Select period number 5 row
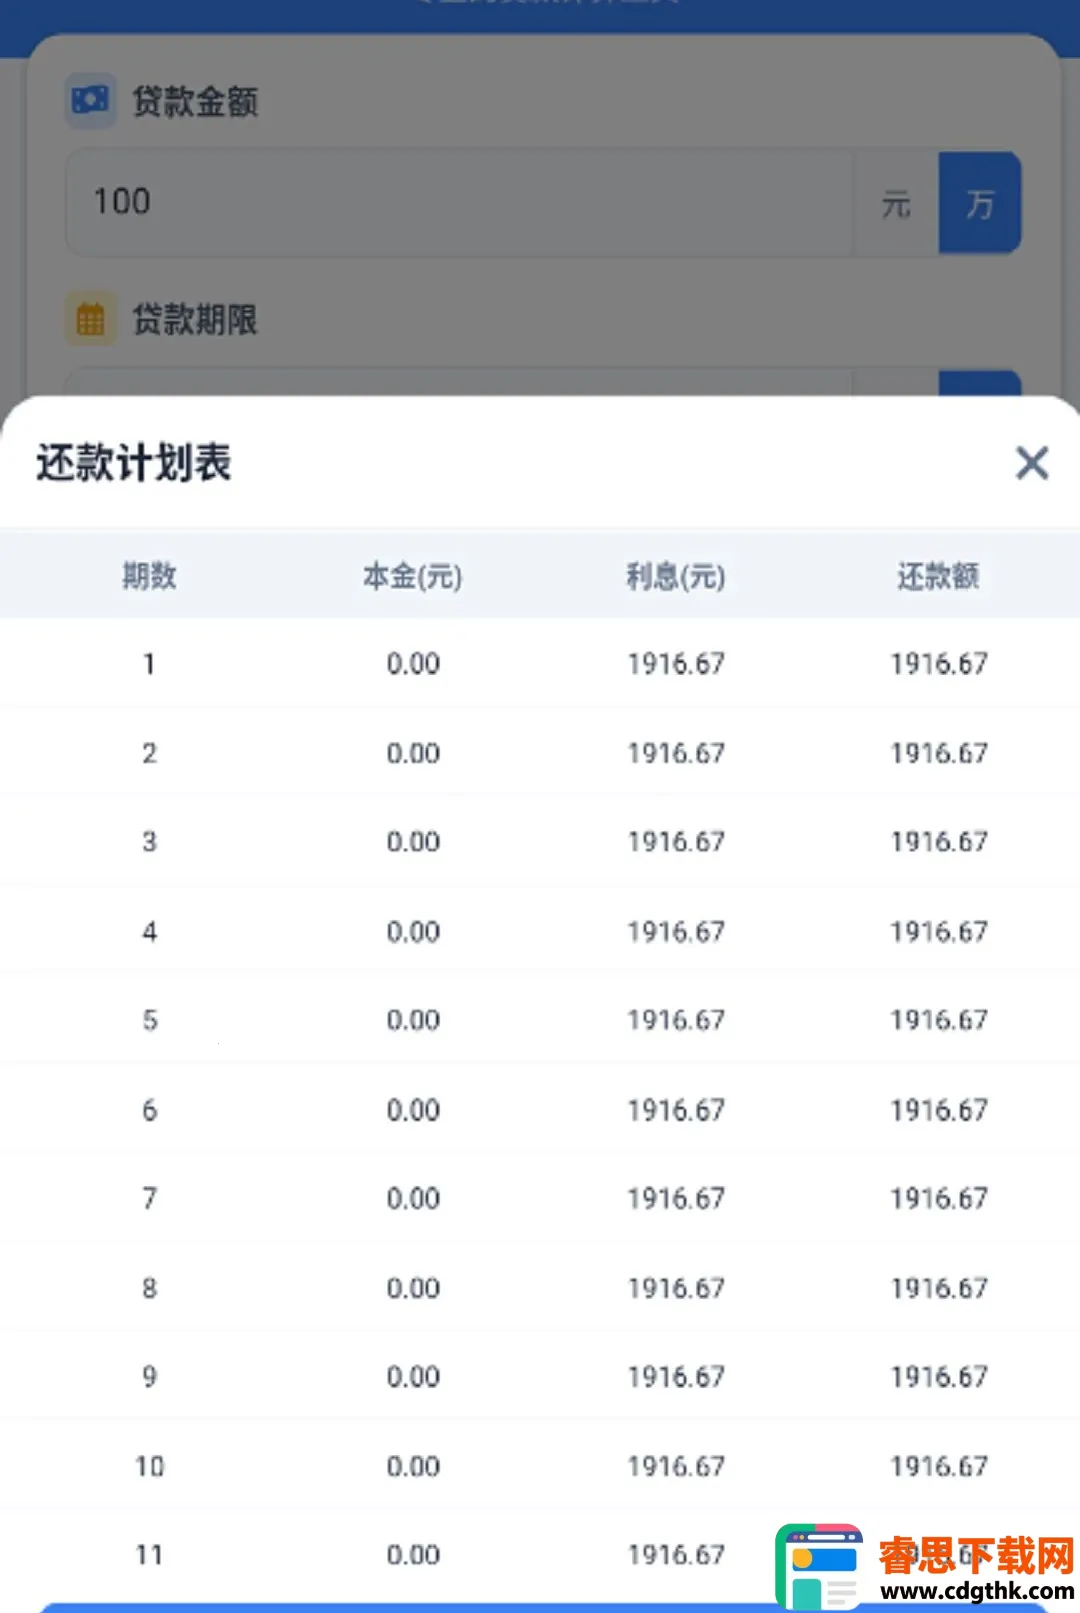The height and width of the screenshot is (1613, 1080). (x=540, y=1020)
